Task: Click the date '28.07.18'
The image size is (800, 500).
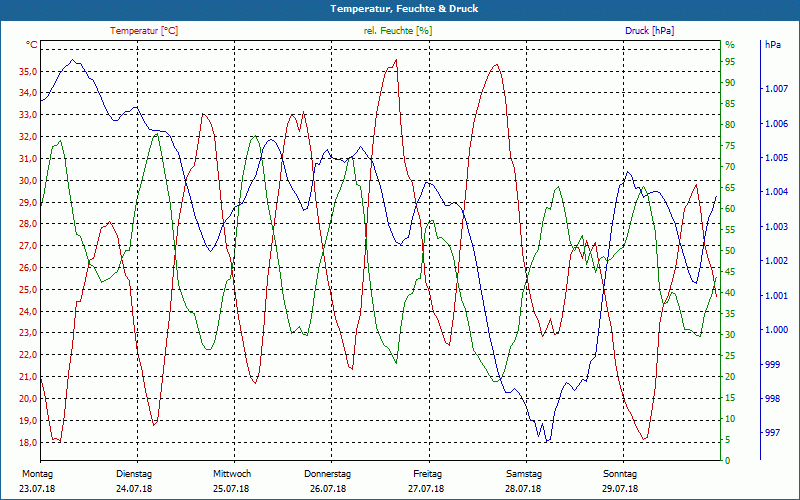Action: pyautogui.click(x=523, y=489)
